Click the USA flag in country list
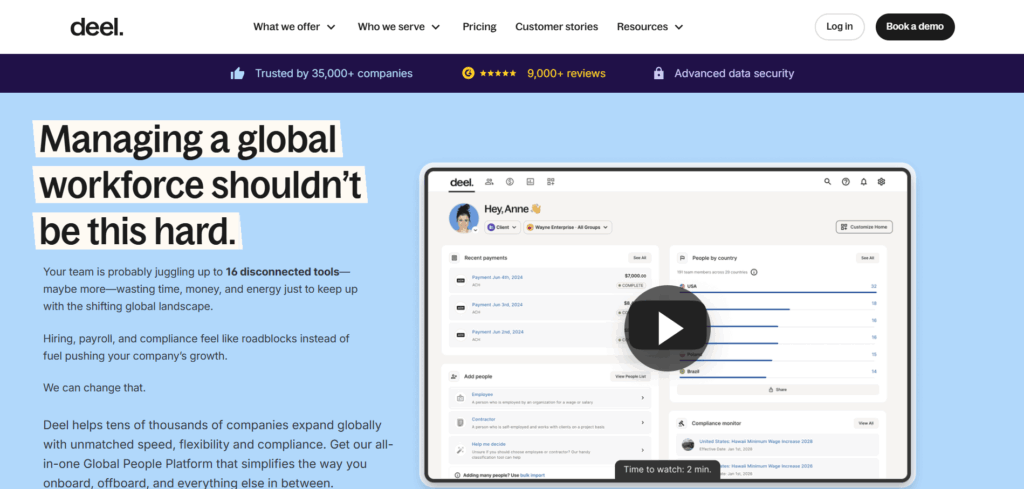This screenshot has height=489, width=1024. pos(682,286)
